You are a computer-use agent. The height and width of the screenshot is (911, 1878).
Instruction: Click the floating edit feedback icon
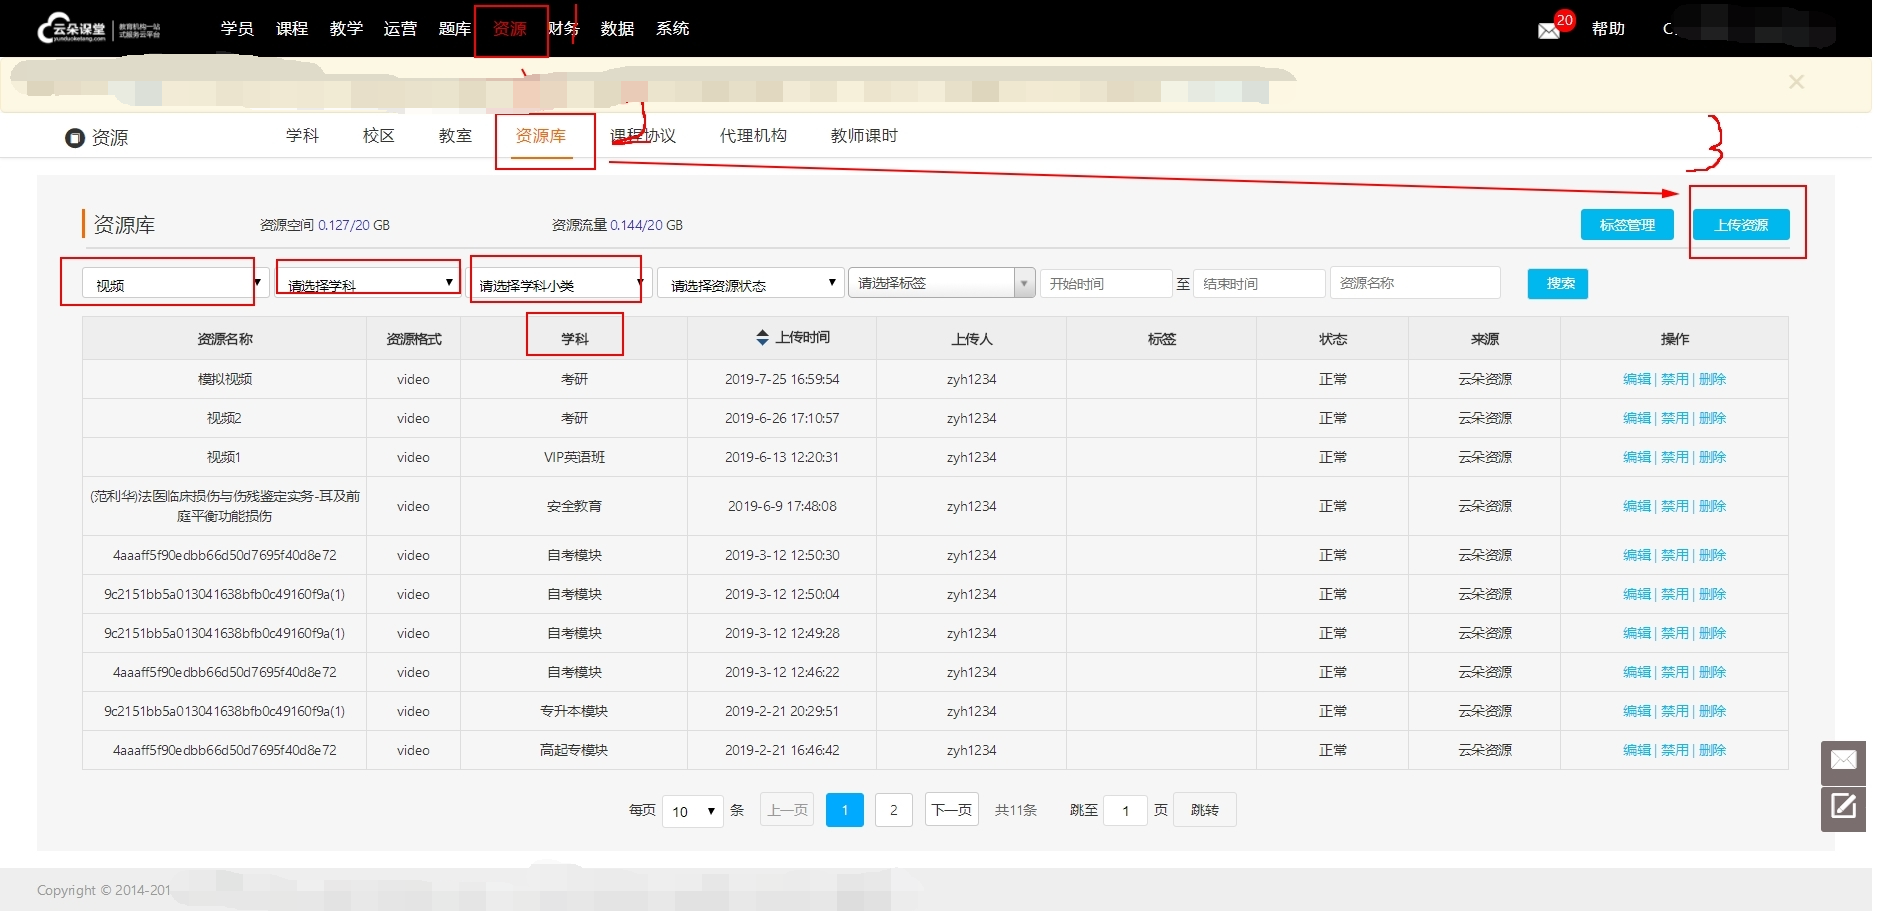point(1843,808)
